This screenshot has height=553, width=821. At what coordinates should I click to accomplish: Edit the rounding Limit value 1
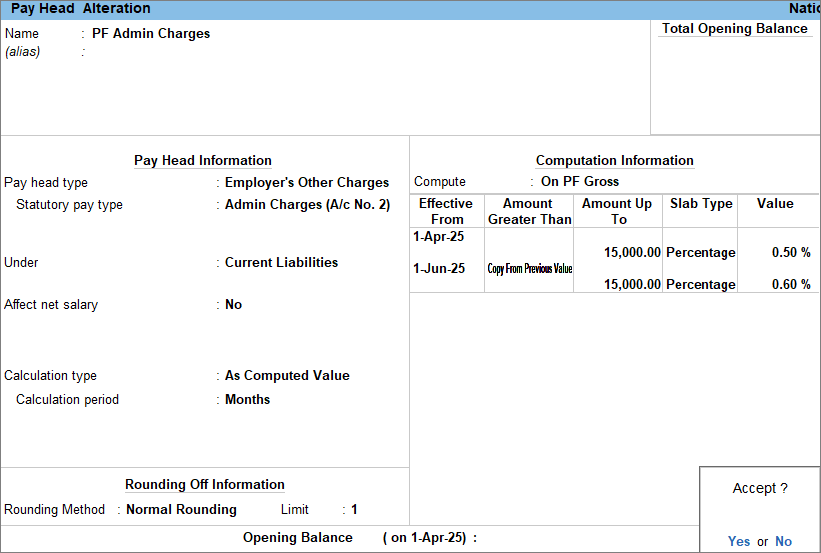pyautogui.click(x=354, y=510)
